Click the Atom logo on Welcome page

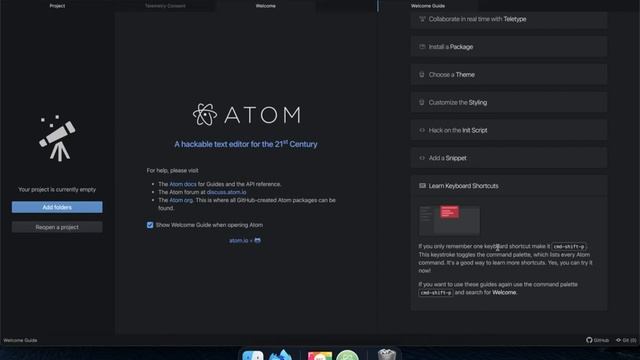coord(247,115)
